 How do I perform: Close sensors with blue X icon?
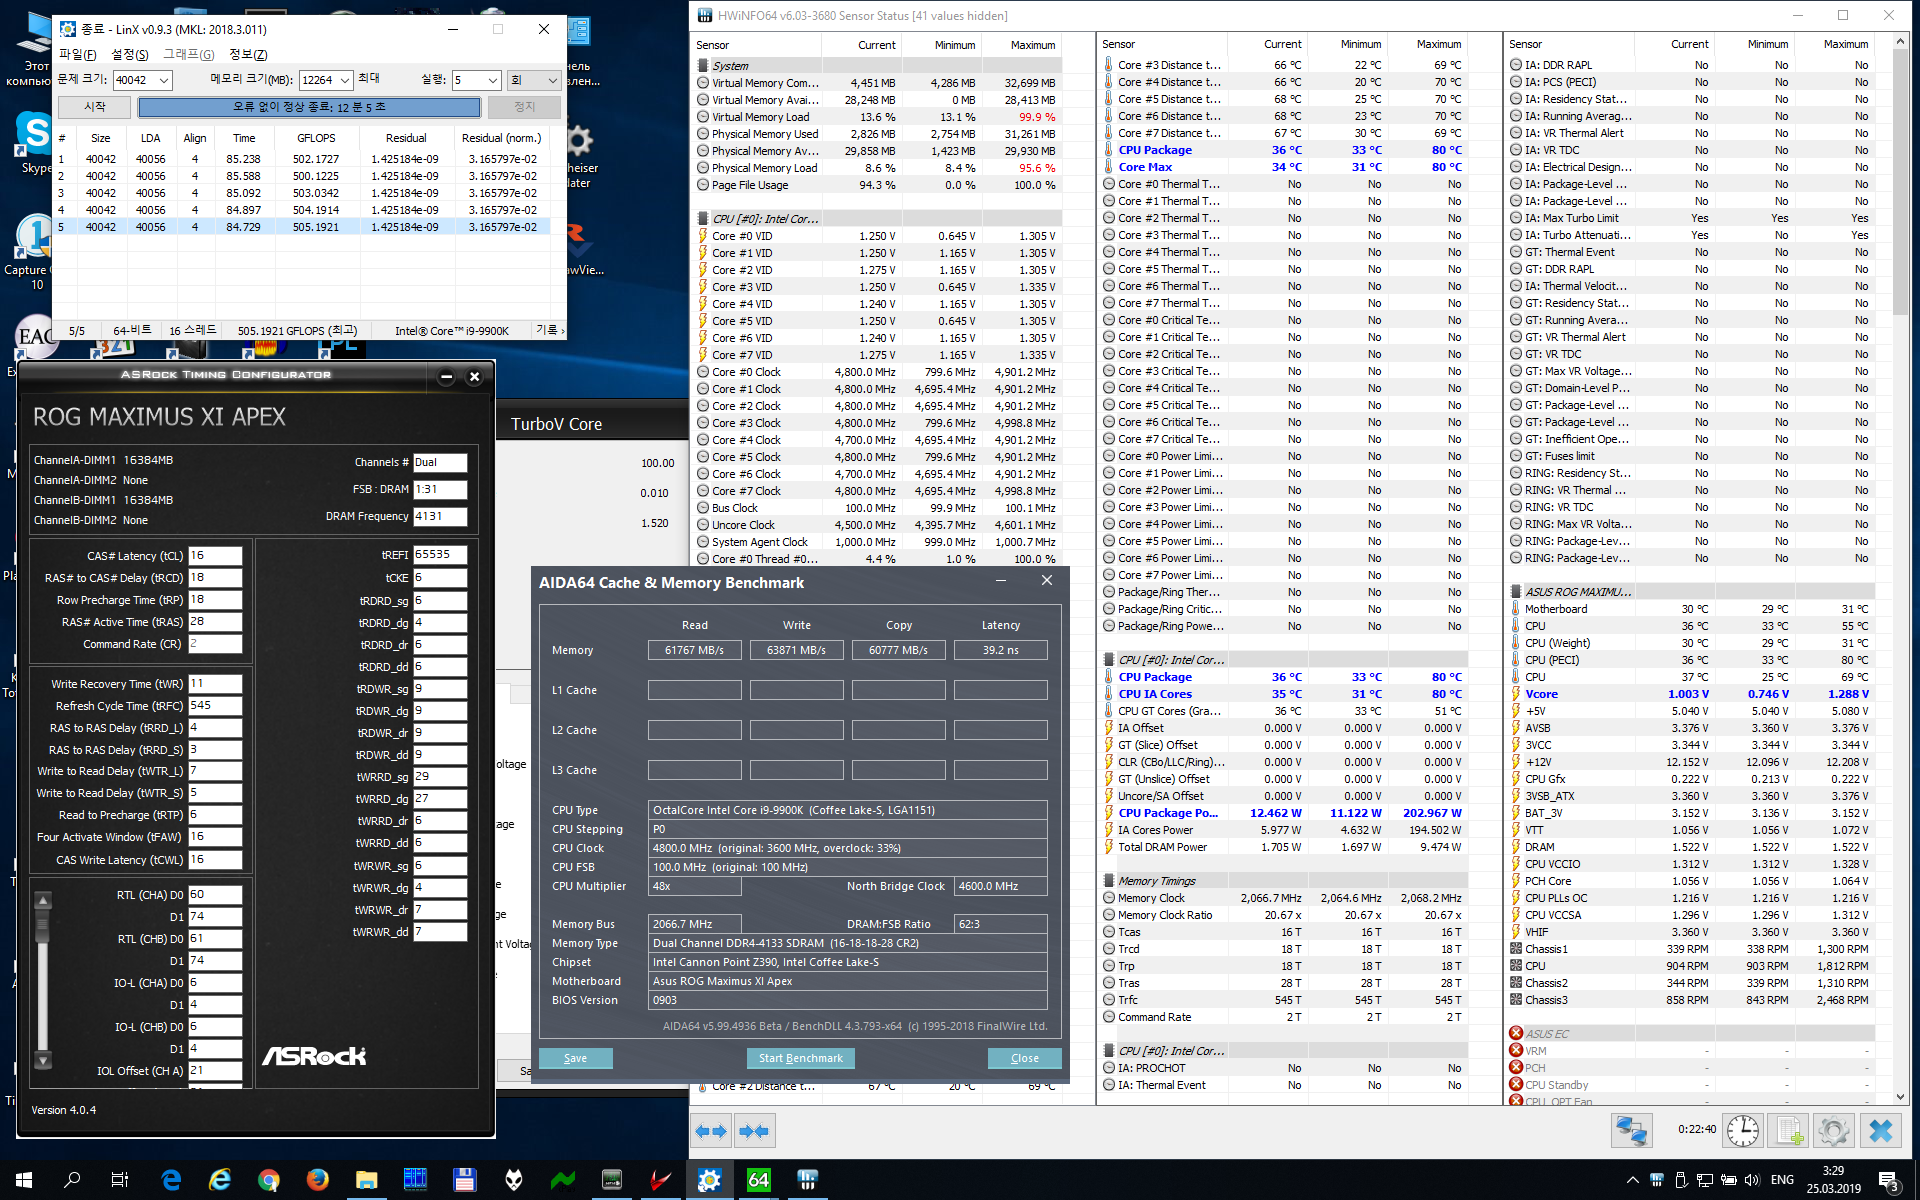click(x=1880, y=1131)
